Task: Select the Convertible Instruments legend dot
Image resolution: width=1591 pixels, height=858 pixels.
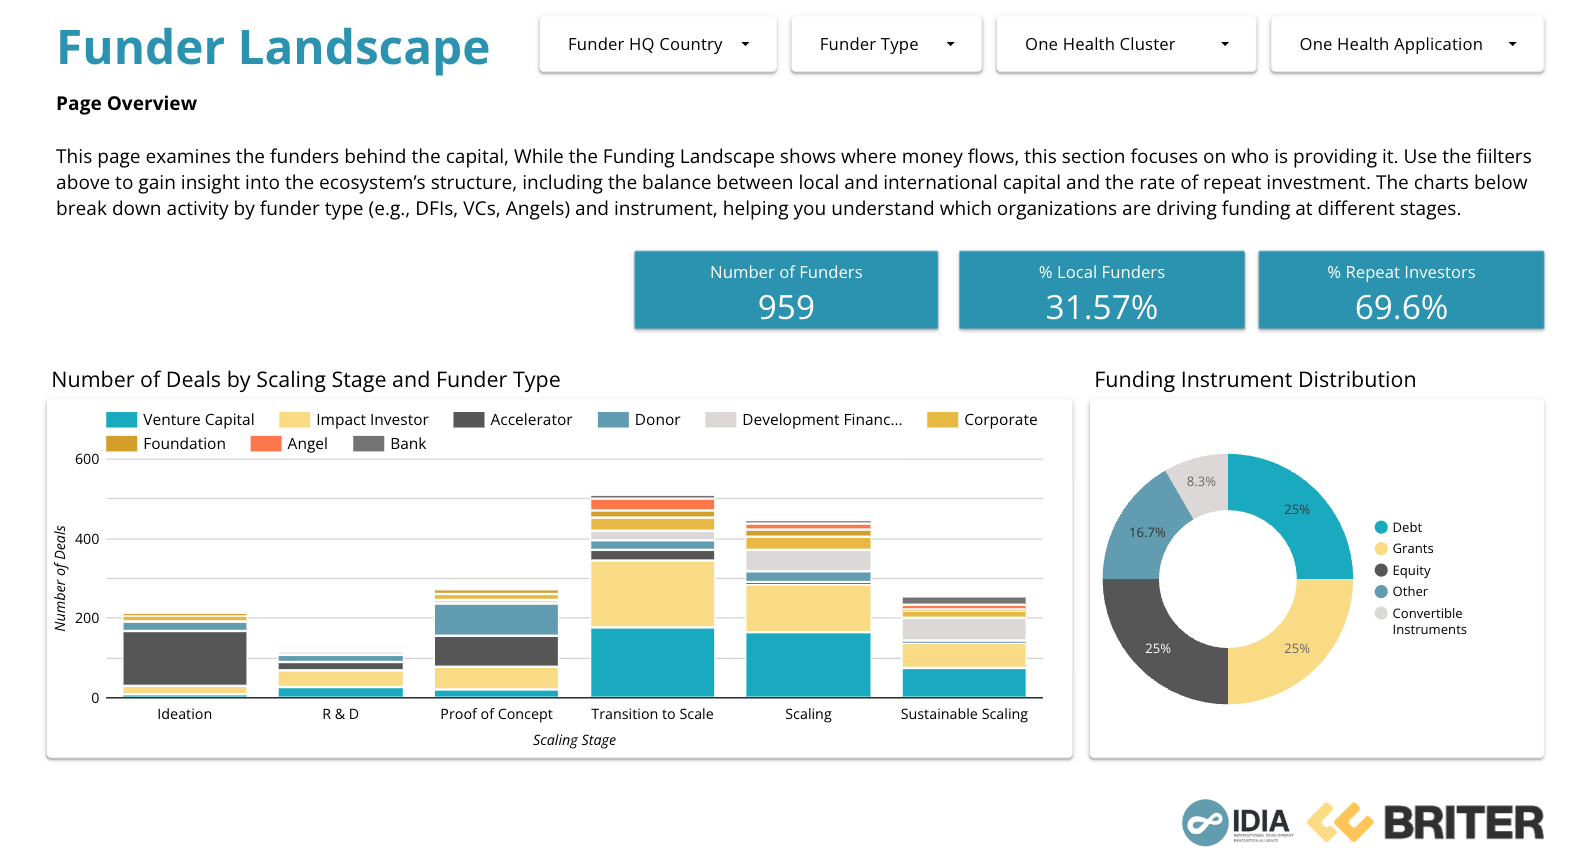Action: 1381,613
